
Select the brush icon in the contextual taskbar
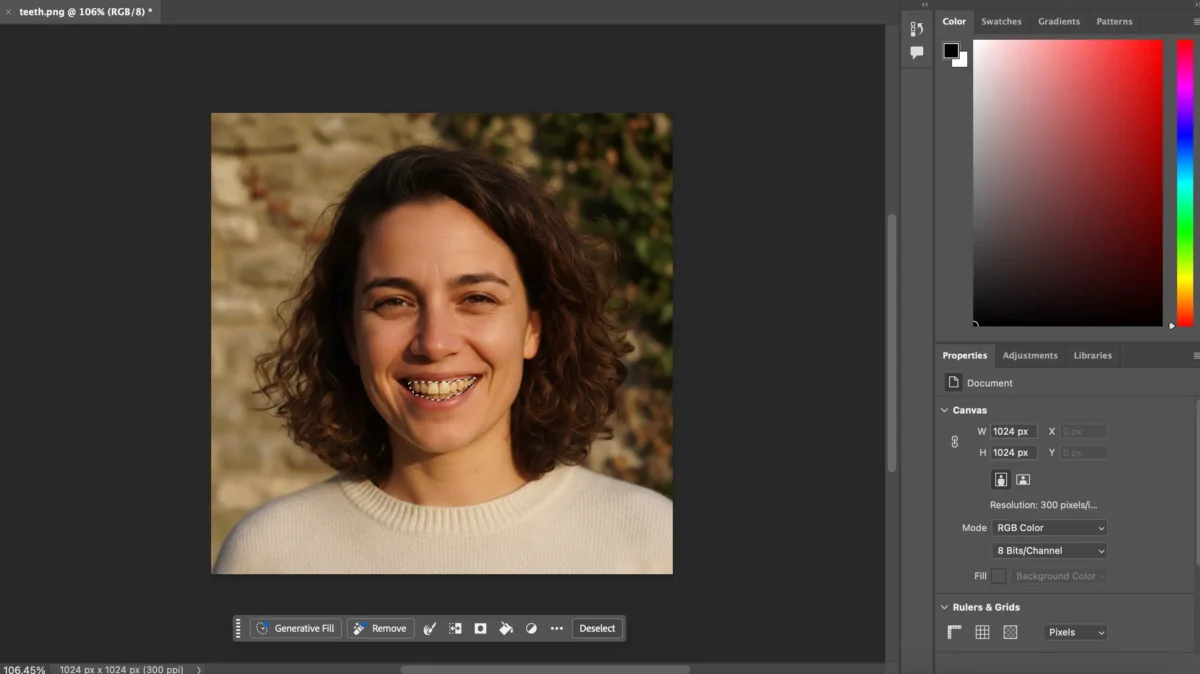(430, 628)
